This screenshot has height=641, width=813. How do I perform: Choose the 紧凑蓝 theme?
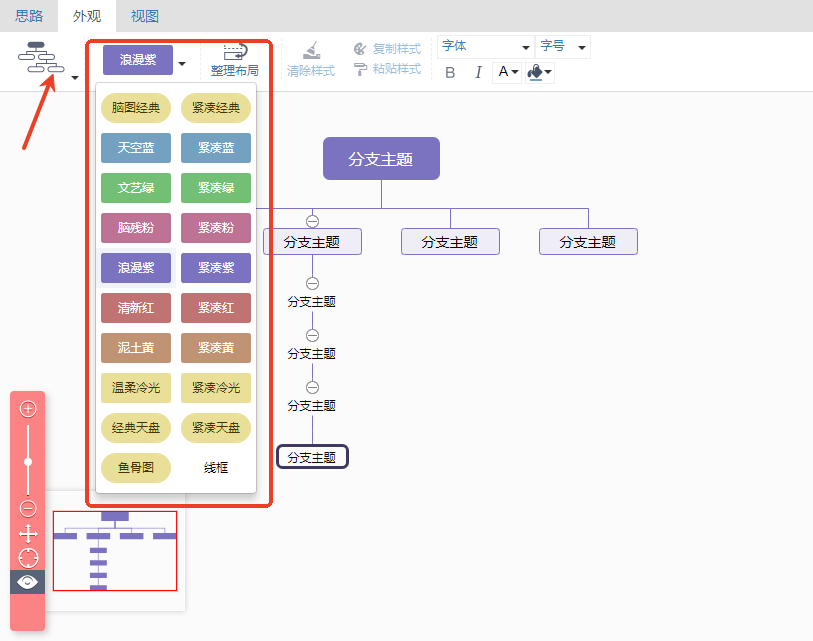(x=216, y=148)
